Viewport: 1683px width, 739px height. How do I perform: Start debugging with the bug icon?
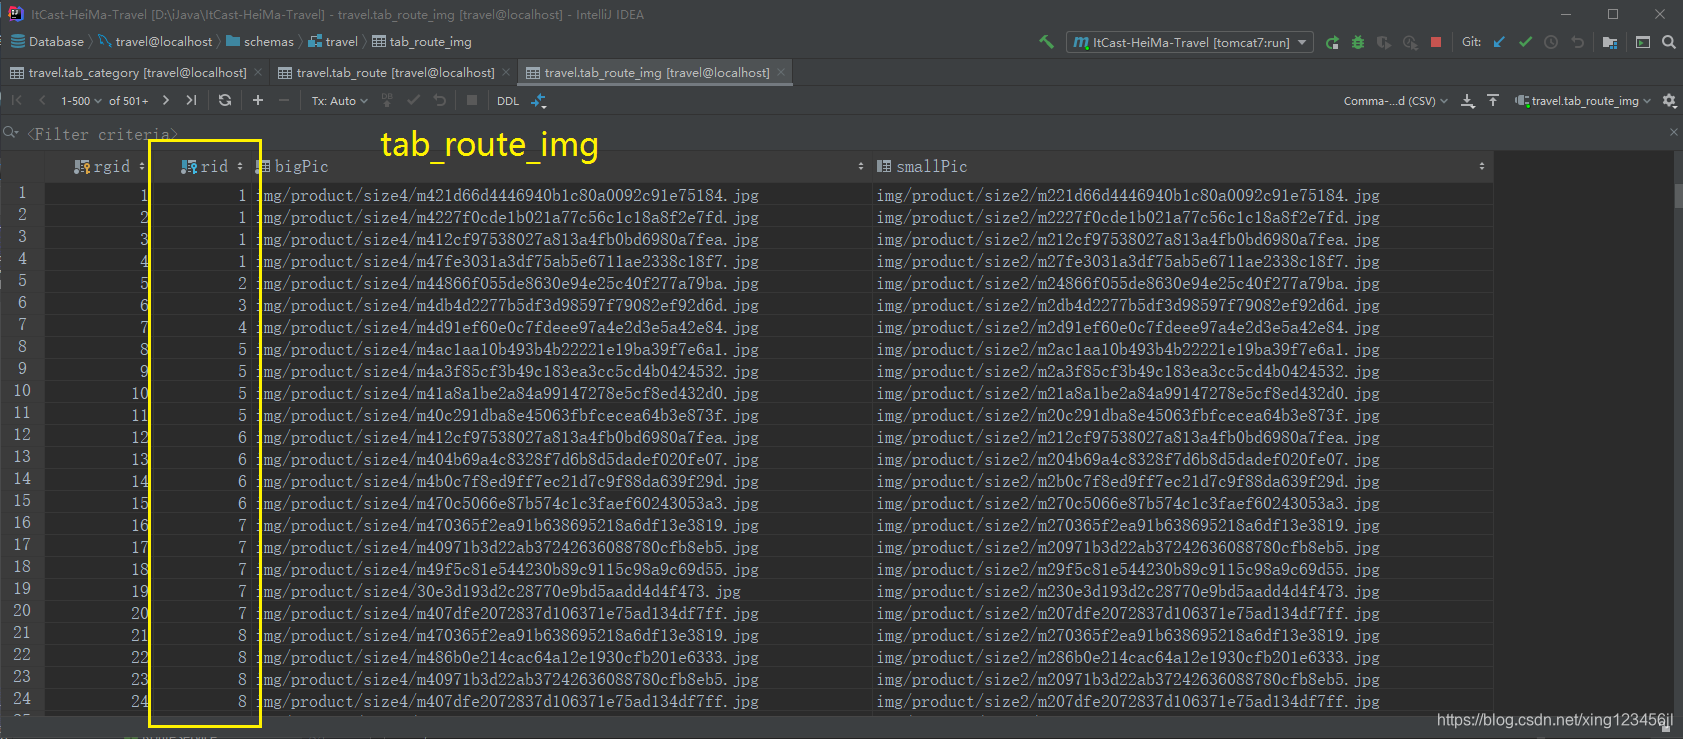1358,42
